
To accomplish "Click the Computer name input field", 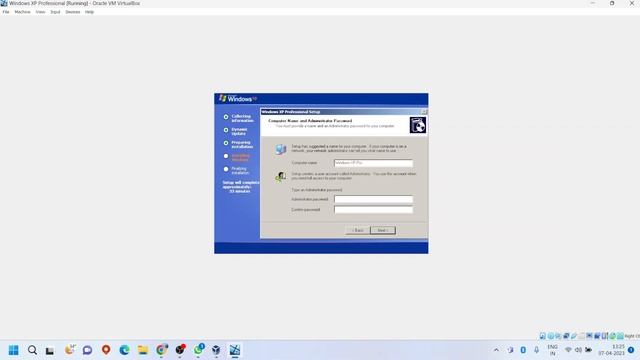I will coord(373,163).
